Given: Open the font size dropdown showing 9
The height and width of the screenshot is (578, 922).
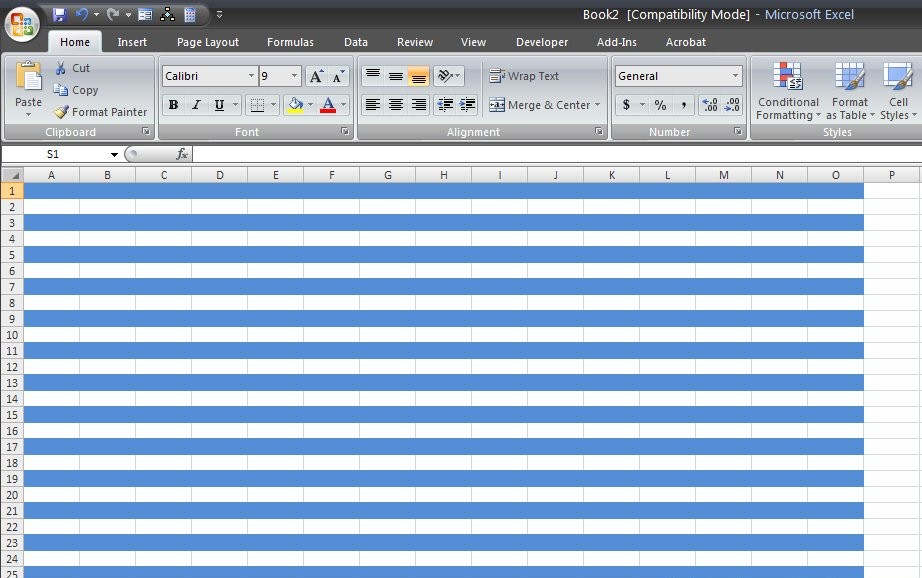Looking at the screenshot, I should (295, 76).
